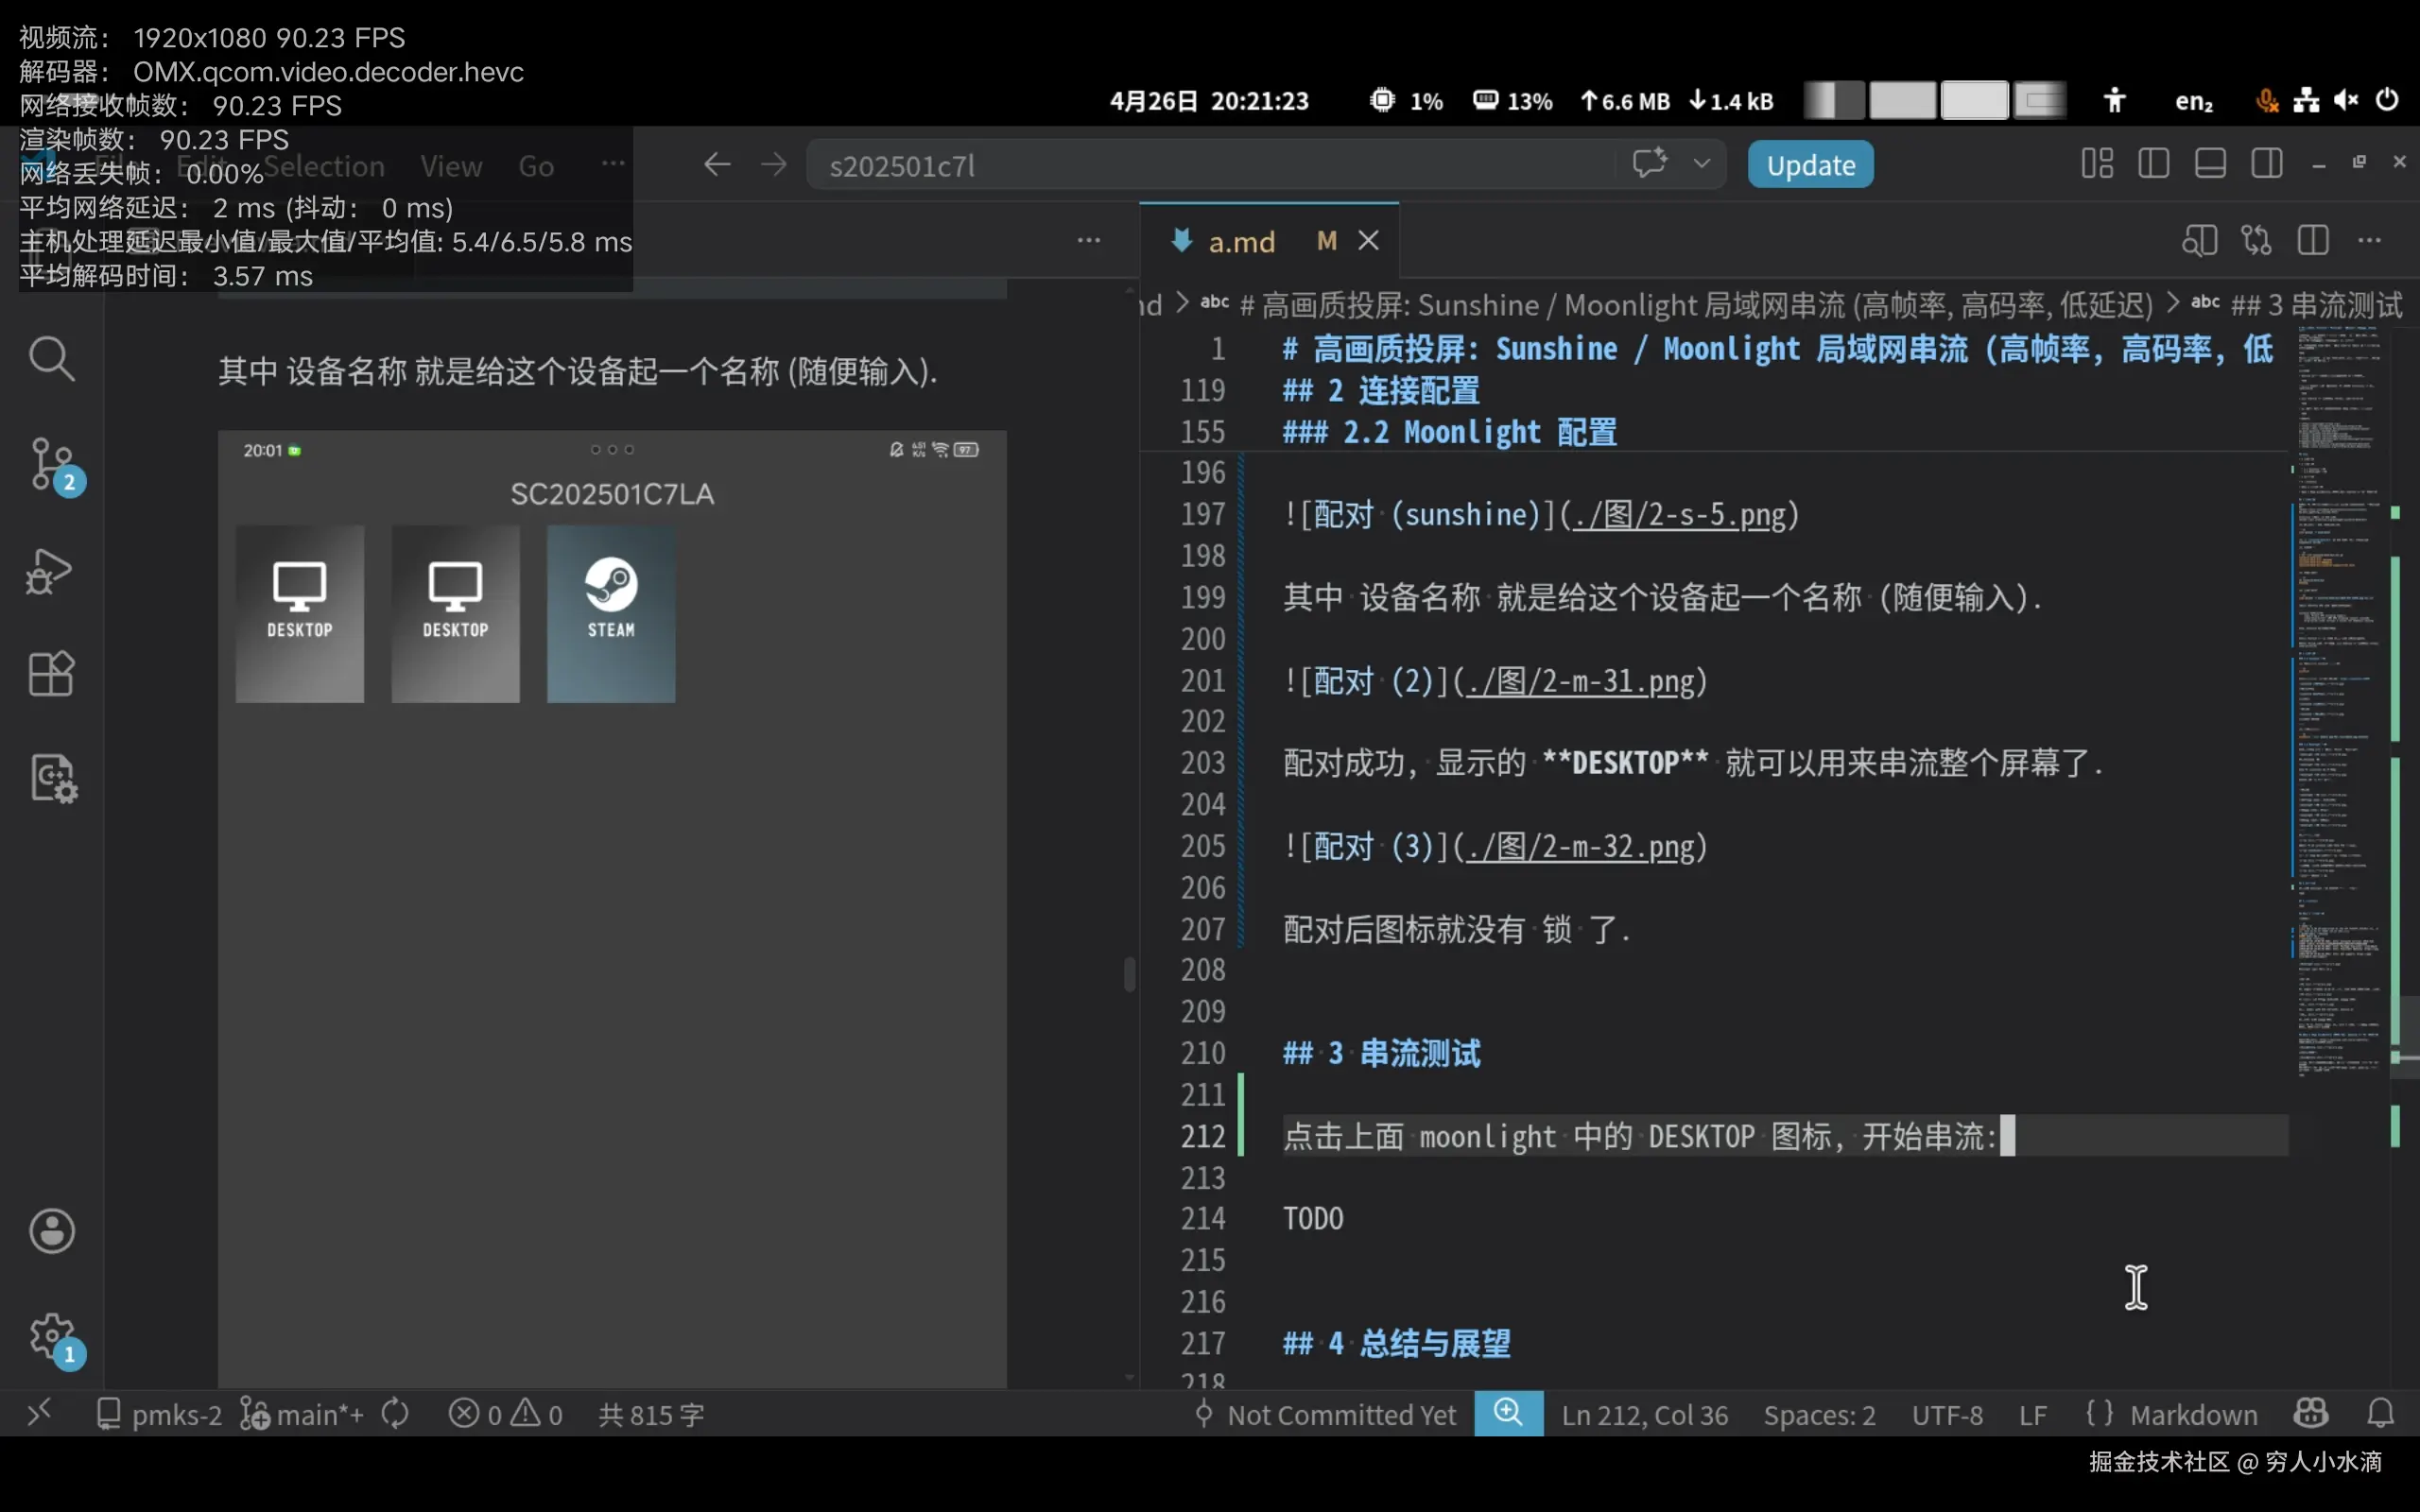Open the Run and Debug view
This screenshot has width=2420, height=1512.
50,571
